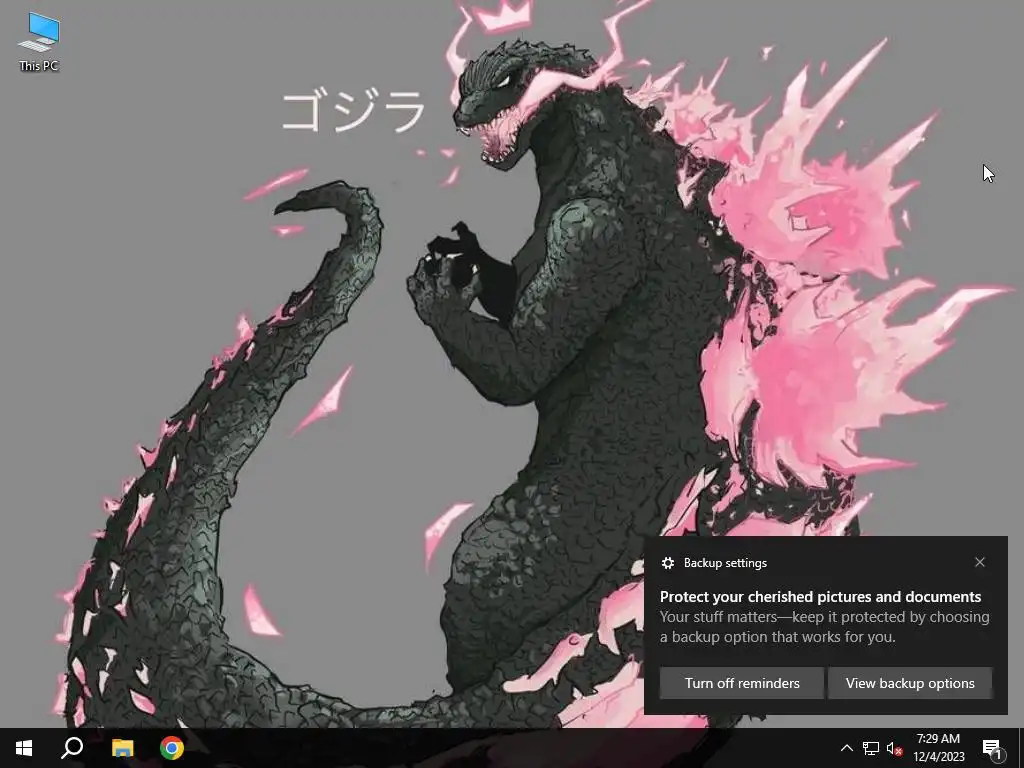Click the Show desktop strip at taskbar end

tap(1021, 748)
